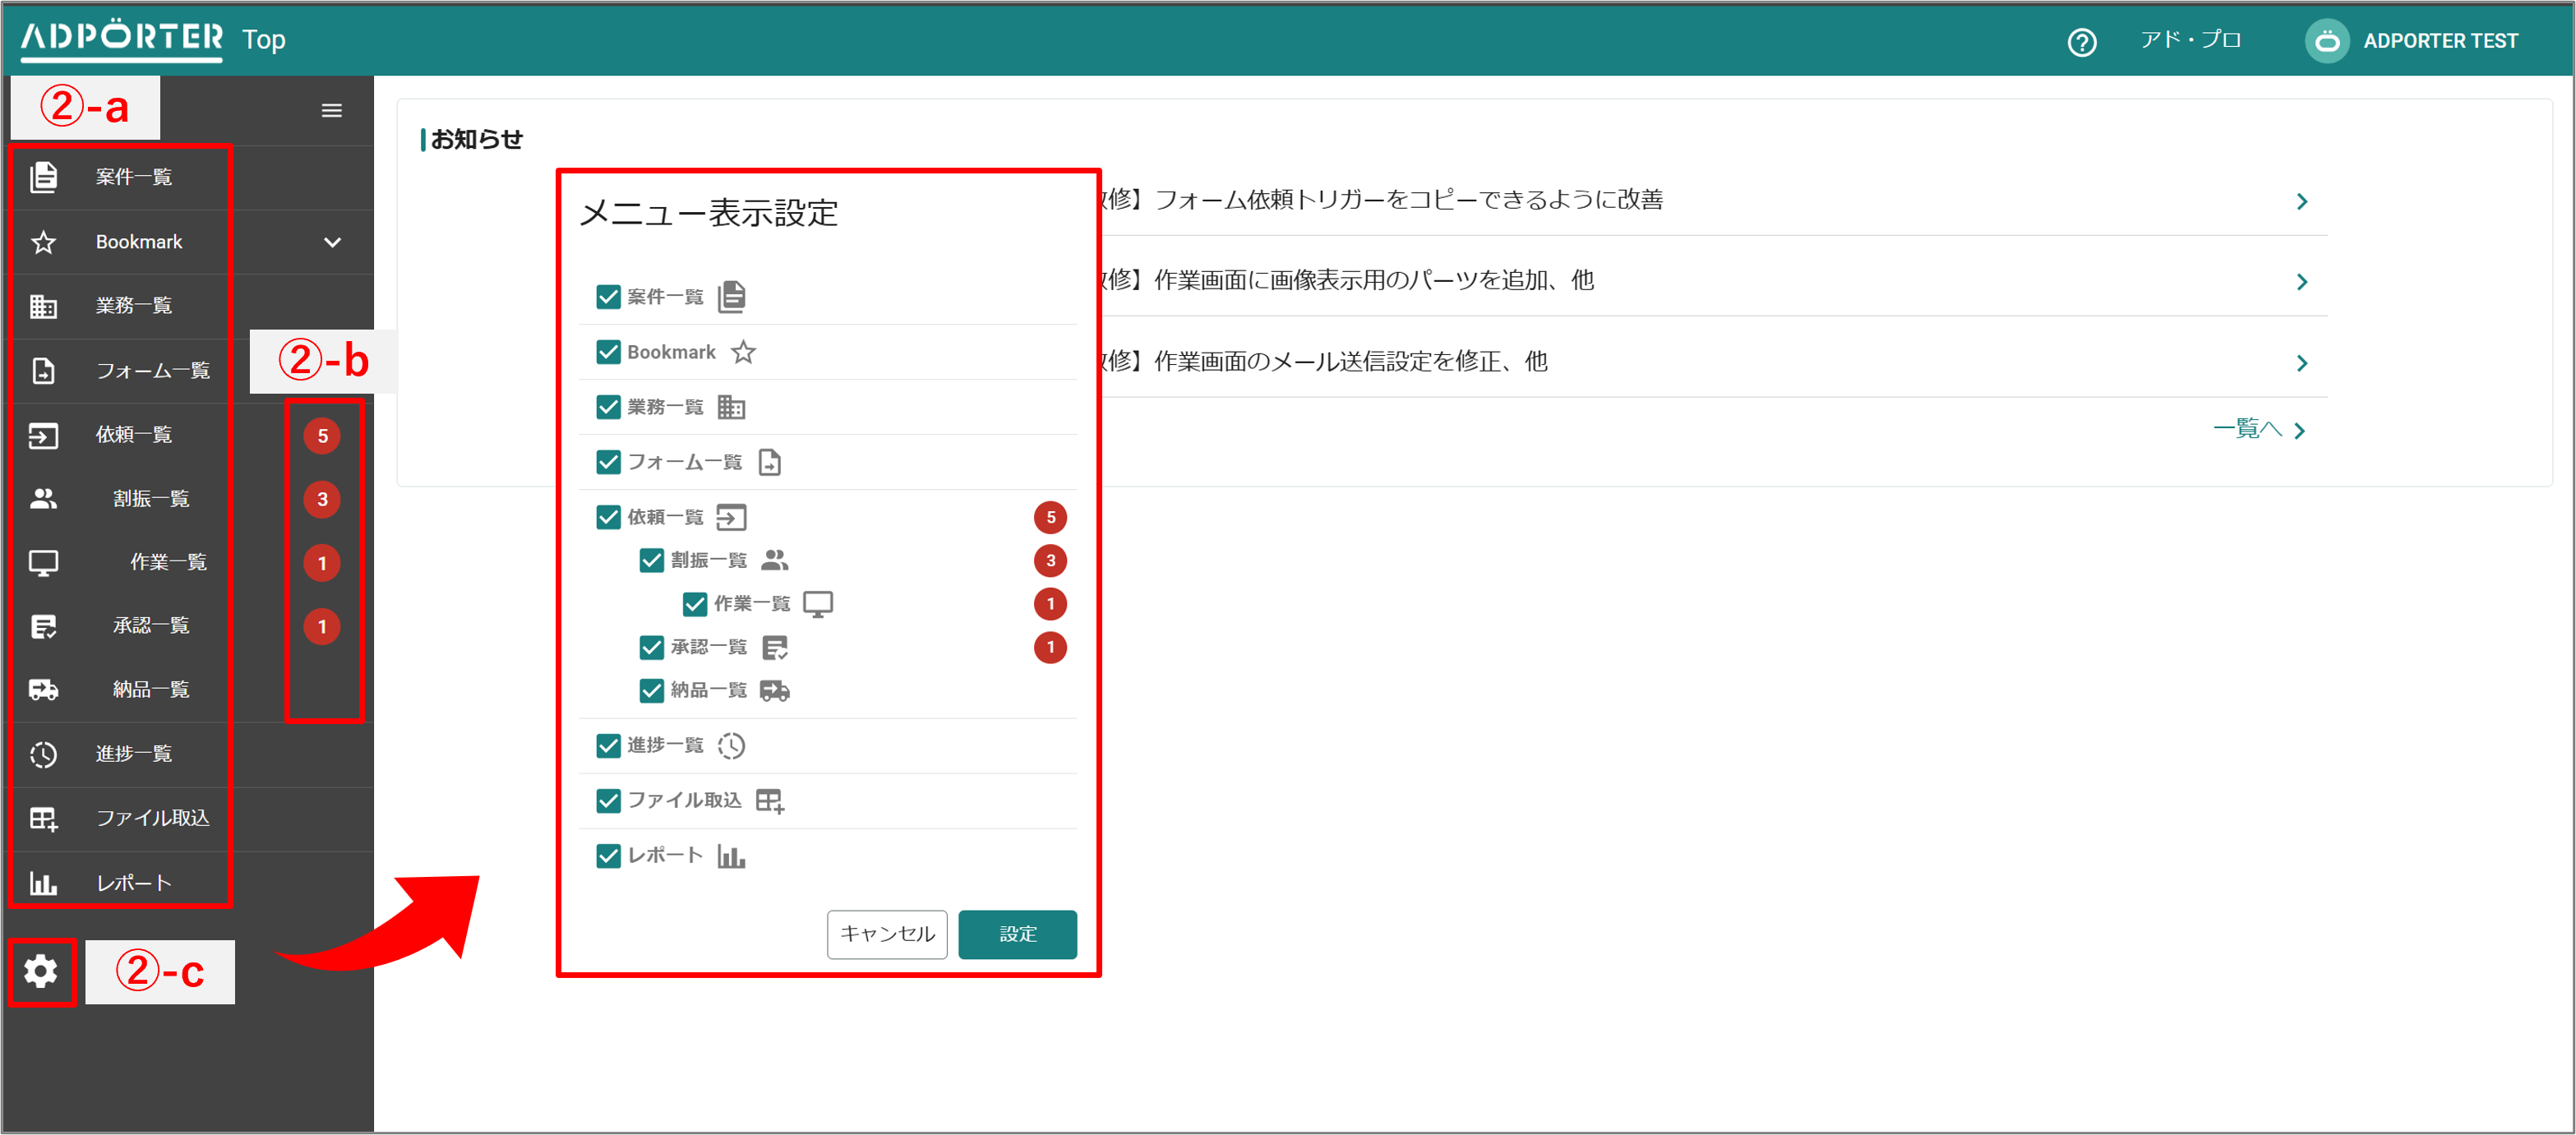Click the Bookmark star icon in sidebar
This screenshot has width=2576, height=1135.
coord(43,242)
